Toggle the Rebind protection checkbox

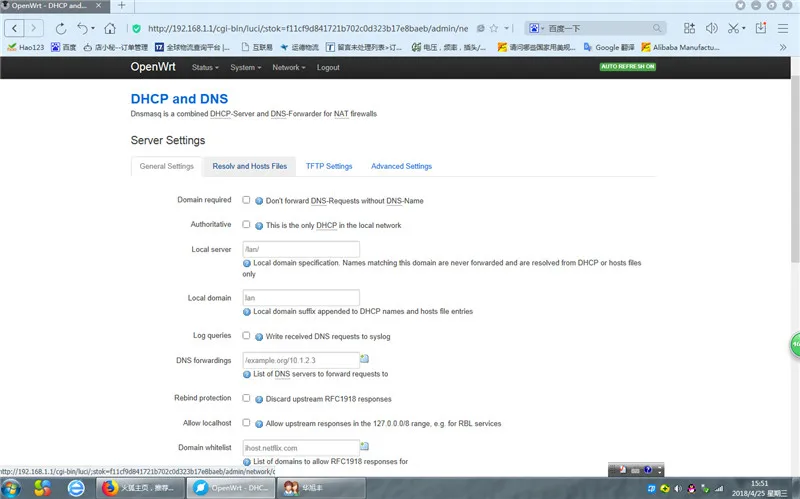(246, 398)
